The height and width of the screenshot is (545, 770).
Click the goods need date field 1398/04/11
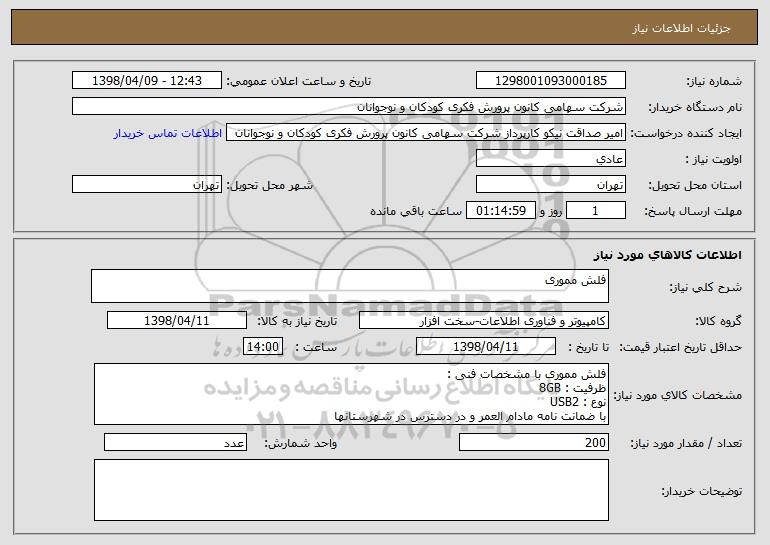[177, 321]
